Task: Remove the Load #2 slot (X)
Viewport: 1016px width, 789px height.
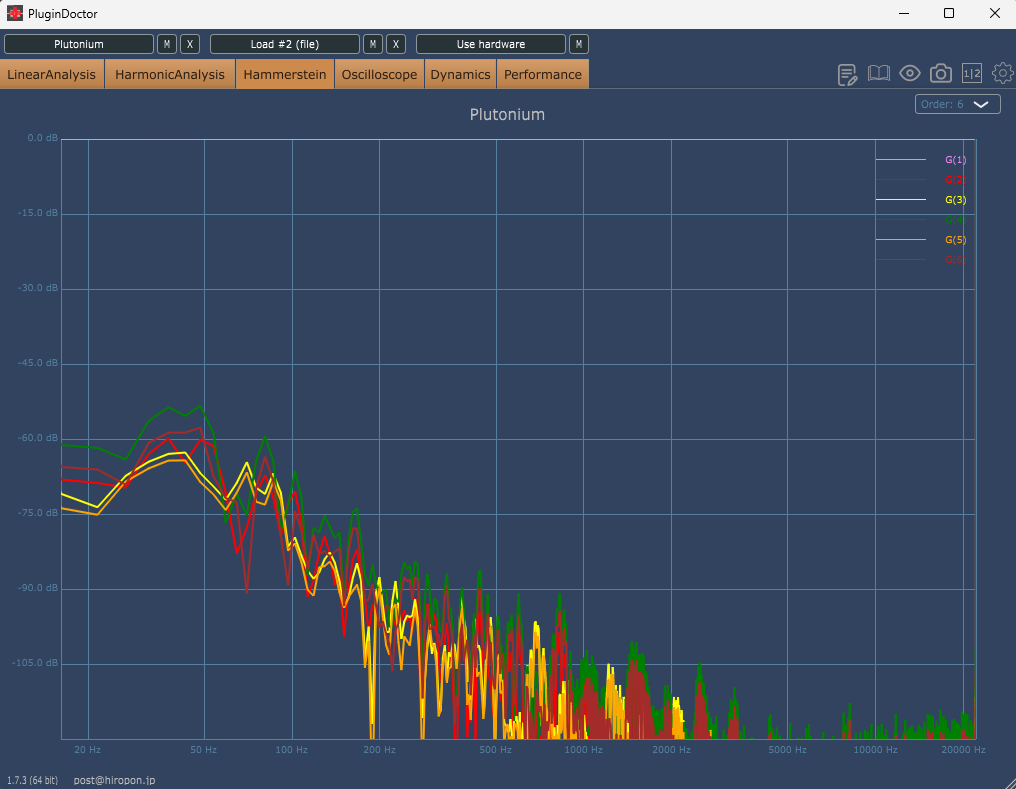Action: pyautogui.click(x=396, y=44)
